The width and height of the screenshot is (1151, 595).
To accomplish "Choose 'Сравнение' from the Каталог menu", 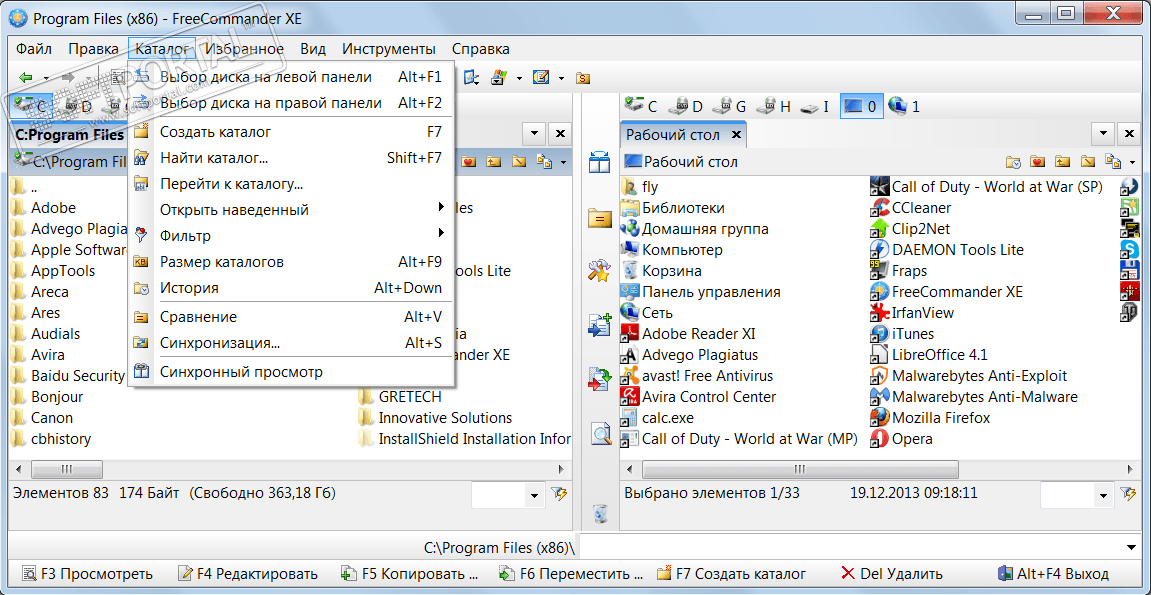I will (291, 318).
